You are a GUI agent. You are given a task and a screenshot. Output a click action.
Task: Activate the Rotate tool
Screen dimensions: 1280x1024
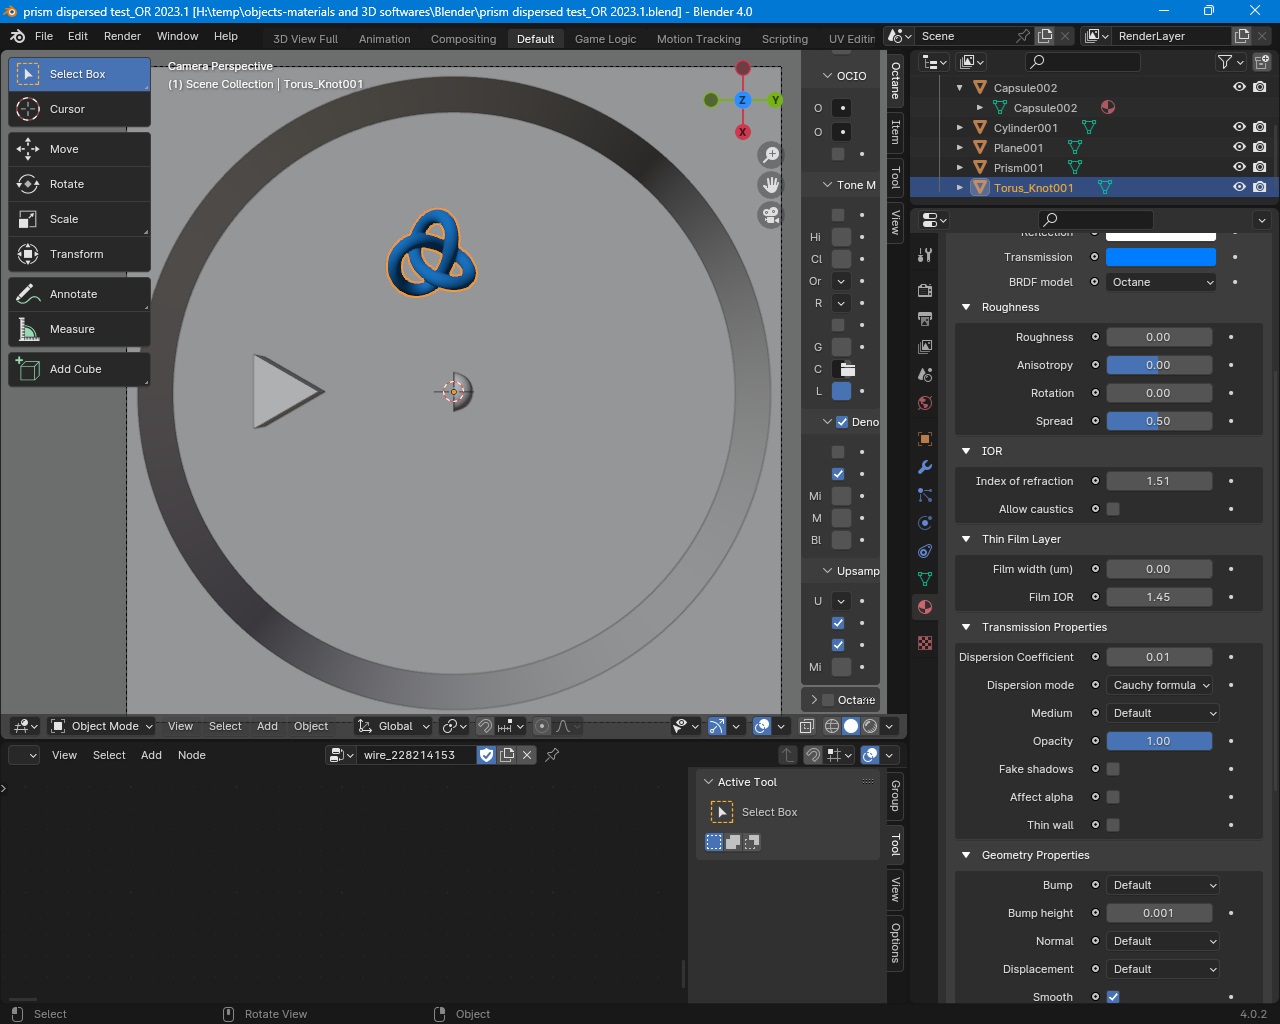pyautogui.click(x=79, y=184)
